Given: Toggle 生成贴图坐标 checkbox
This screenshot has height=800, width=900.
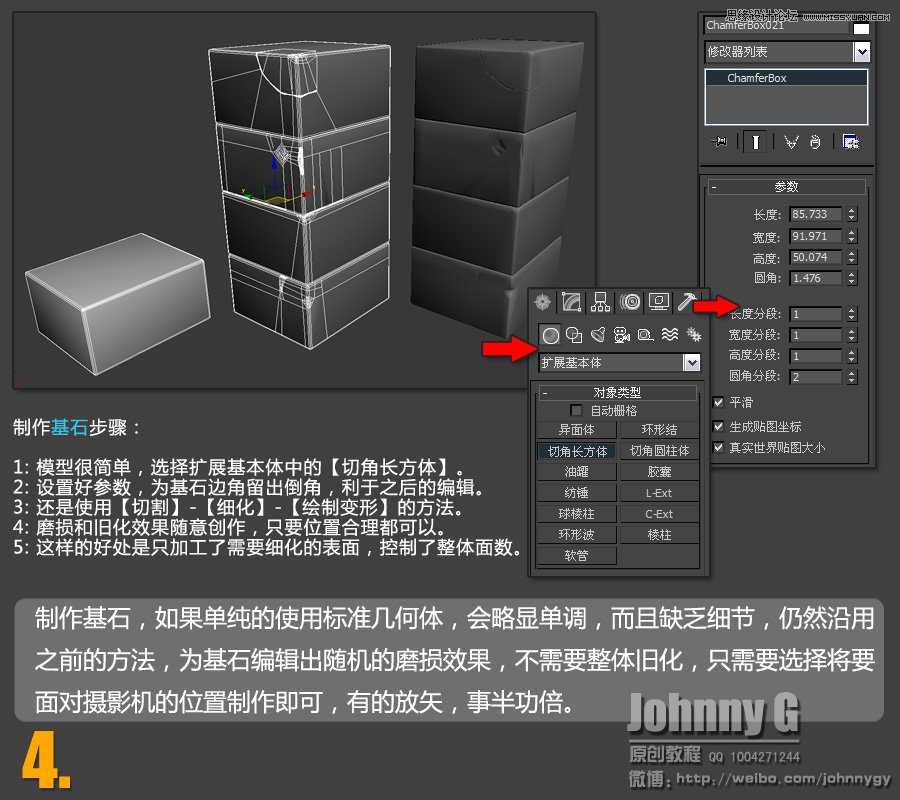Looking at the screenshot, I should [x=718, y=426].
